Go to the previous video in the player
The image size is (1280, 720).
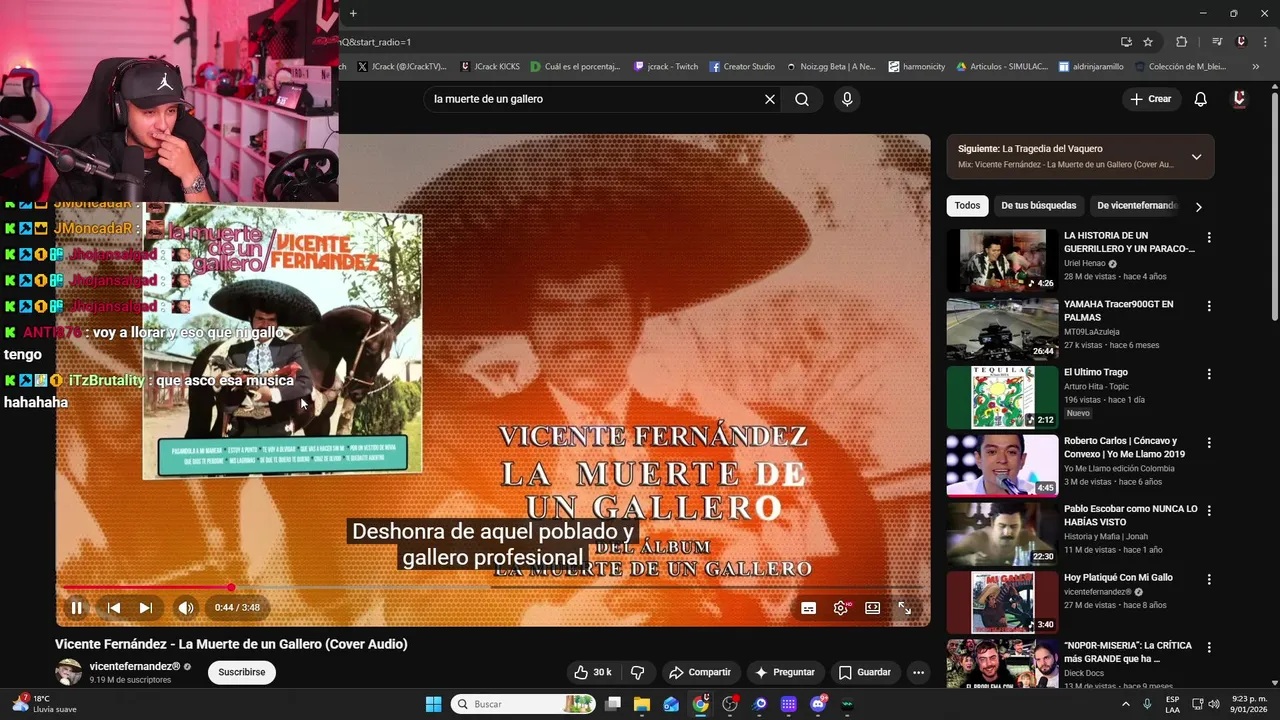click(114, 607)
